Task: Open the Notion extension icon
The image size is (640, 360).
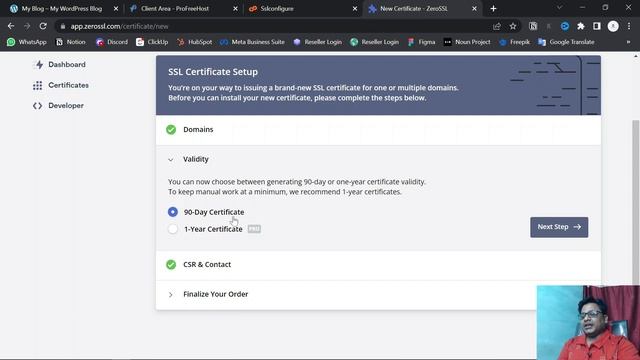Action: 533,26
